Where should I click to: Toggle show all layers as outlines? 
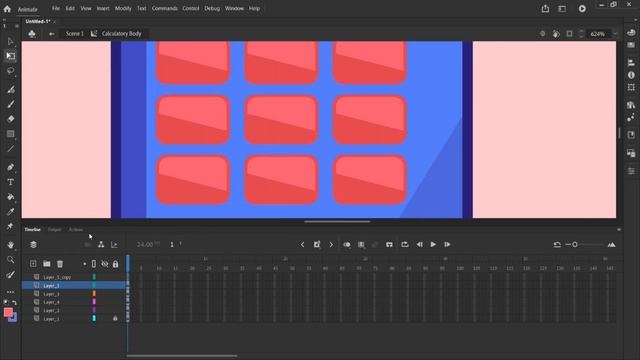94,264
